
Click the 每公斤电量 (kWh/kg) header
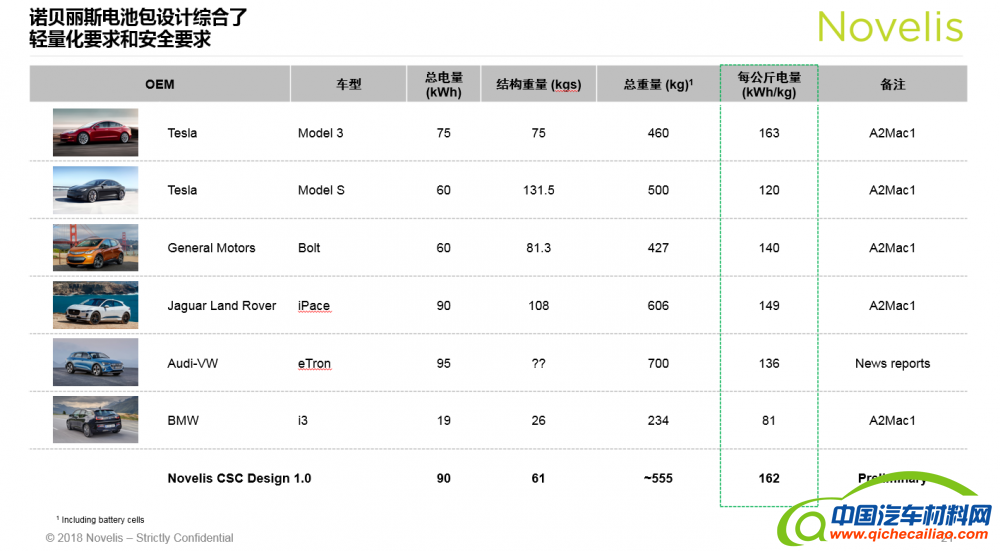pyautogui.click(x=769, y=84)
